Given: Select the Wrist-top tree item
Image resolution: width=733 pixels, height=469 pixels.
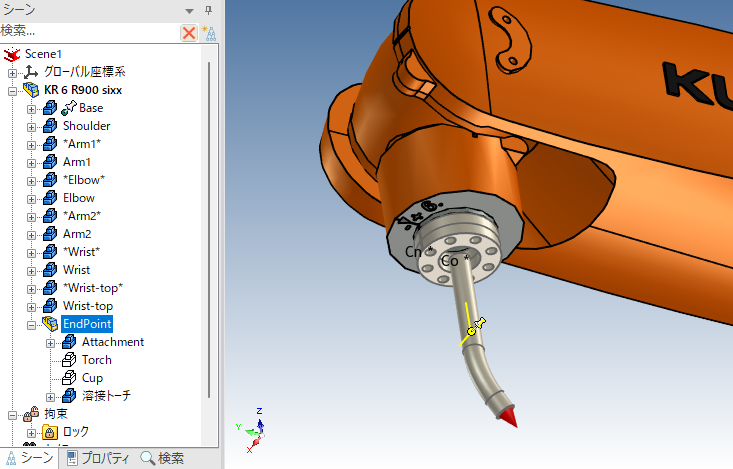Looking at the screenshot, I should pyautogui.click(x=88, y=306).
